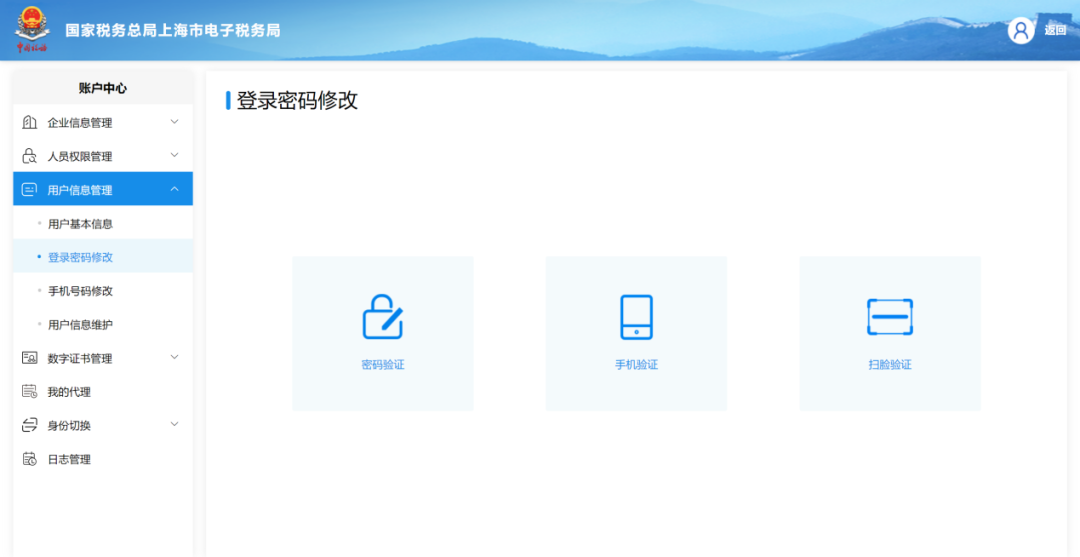Click the face scan frame icon
The image size is (1080, 557).
click(x=890, y=317)
